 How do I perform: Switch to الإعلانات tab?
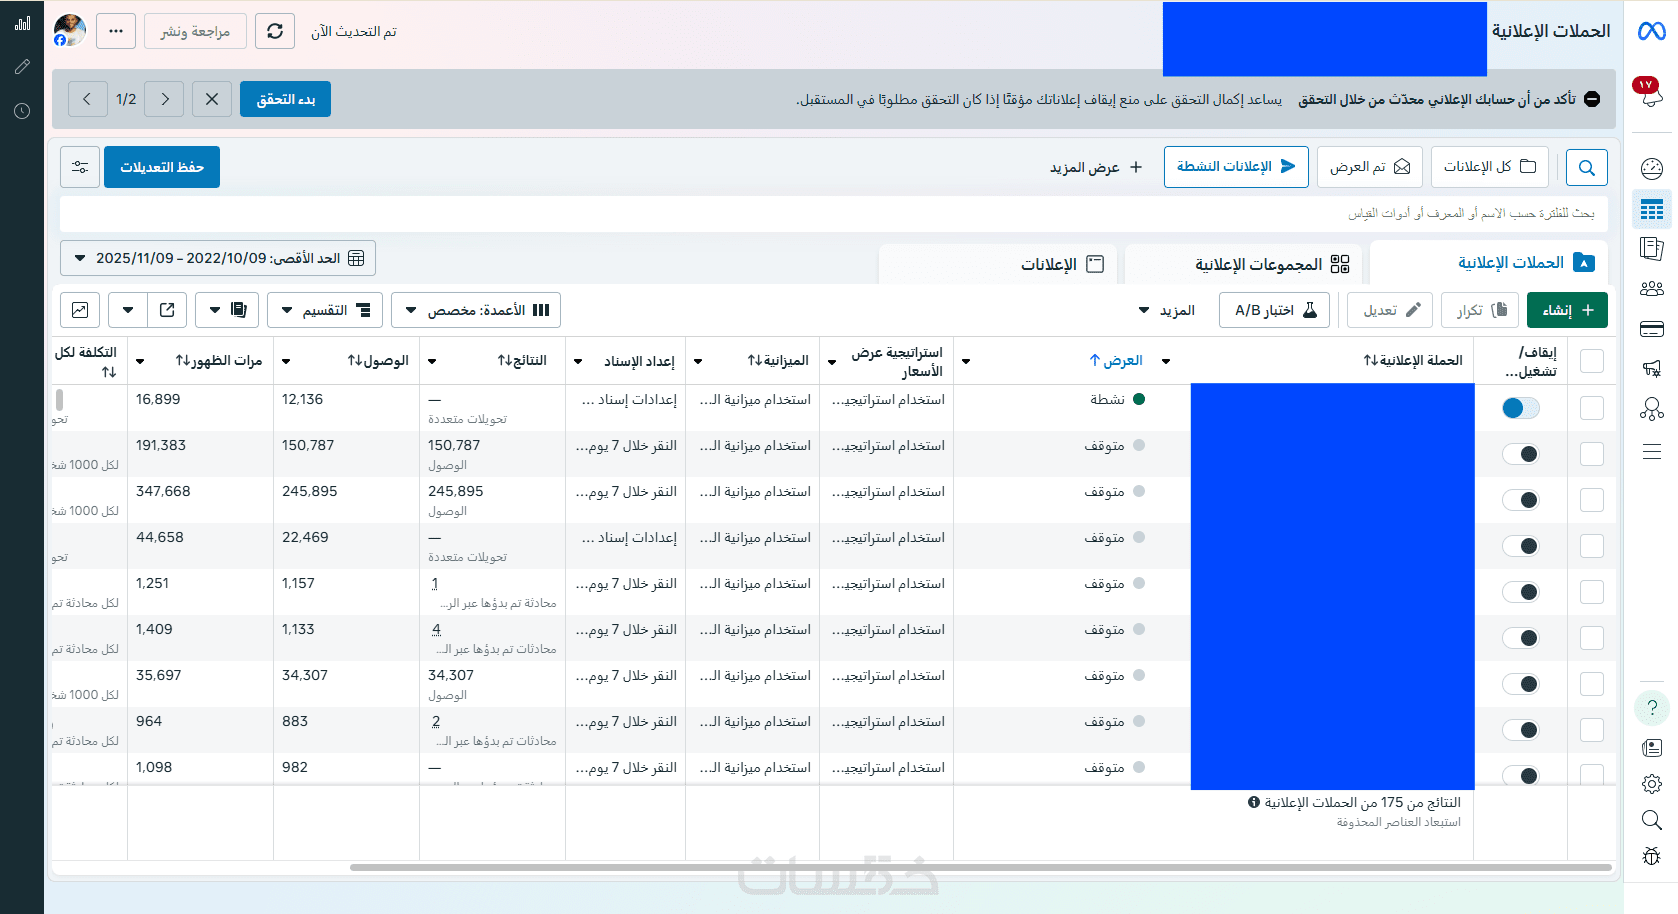1000,264
